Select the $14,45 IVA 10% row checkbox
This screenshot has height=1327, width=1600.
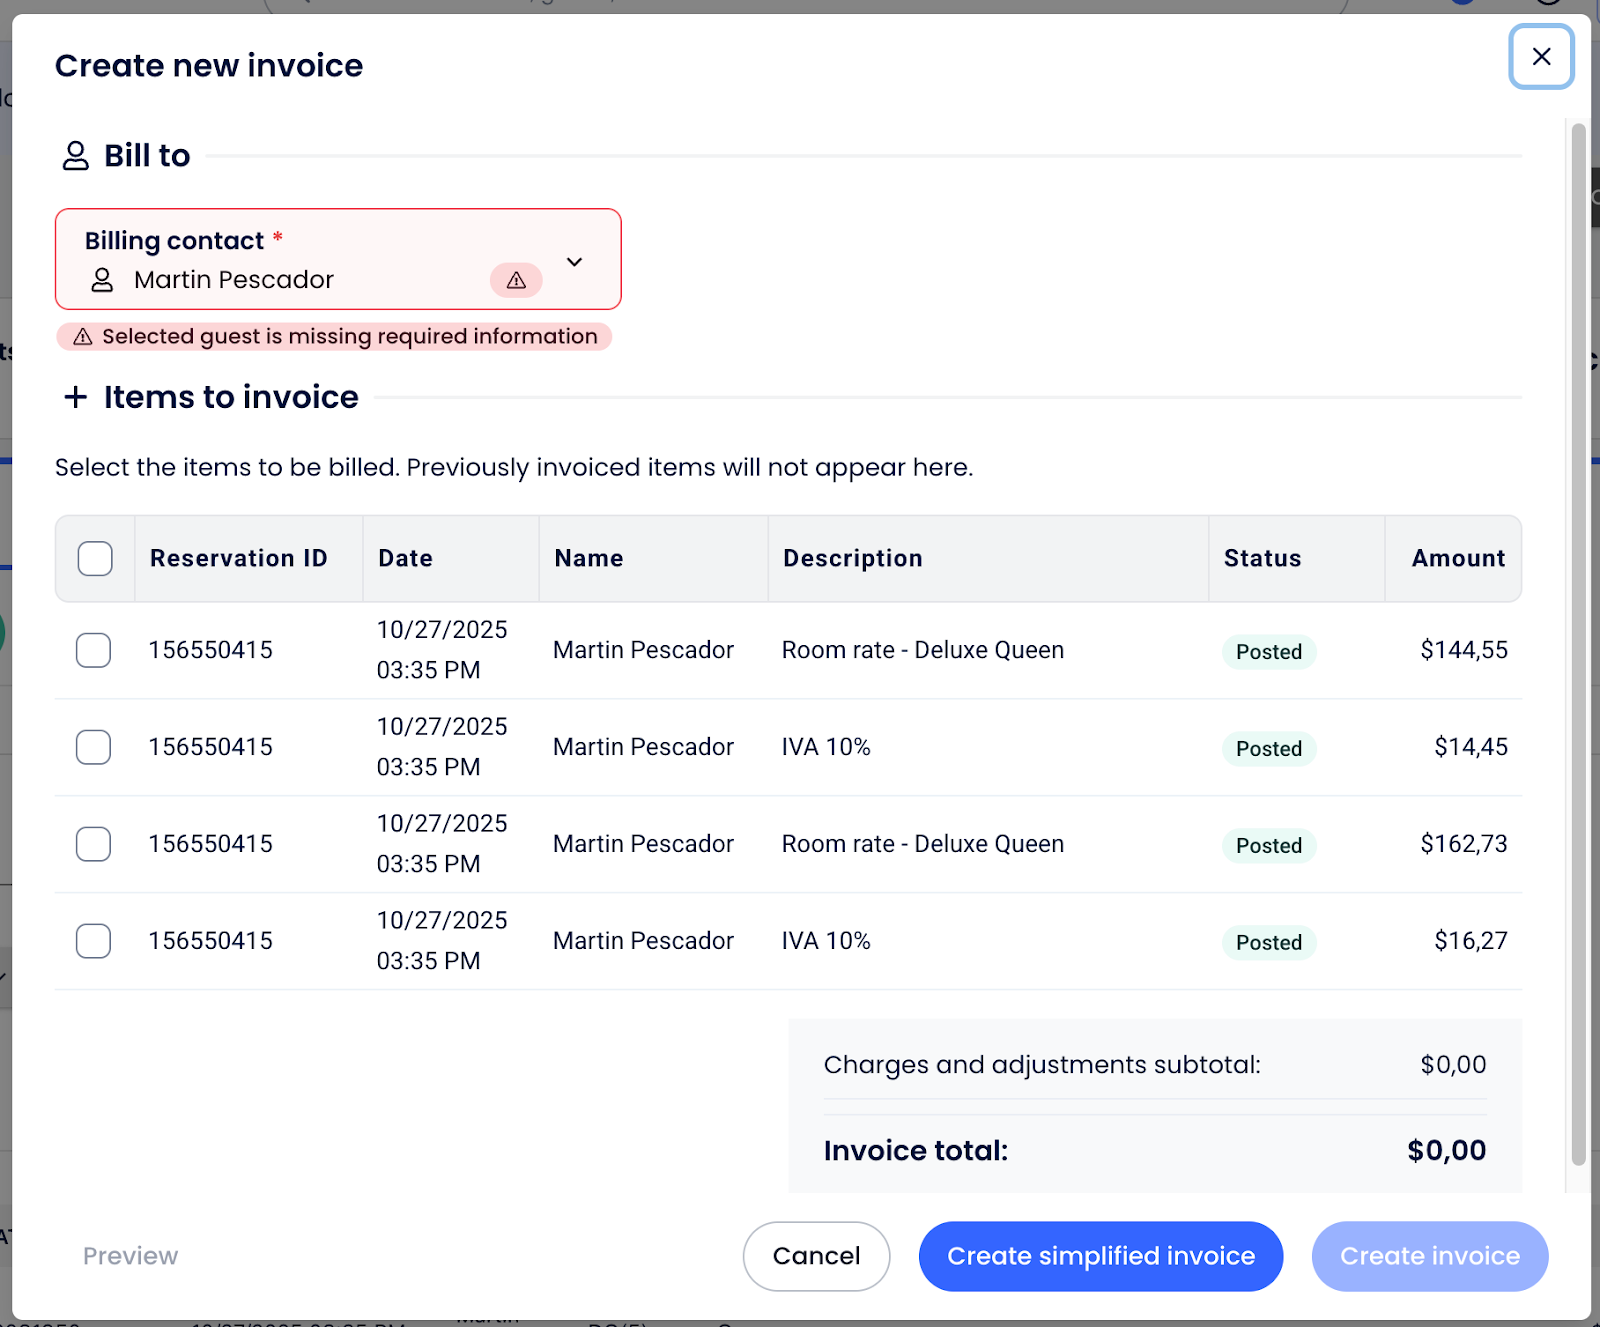[94, 747]
